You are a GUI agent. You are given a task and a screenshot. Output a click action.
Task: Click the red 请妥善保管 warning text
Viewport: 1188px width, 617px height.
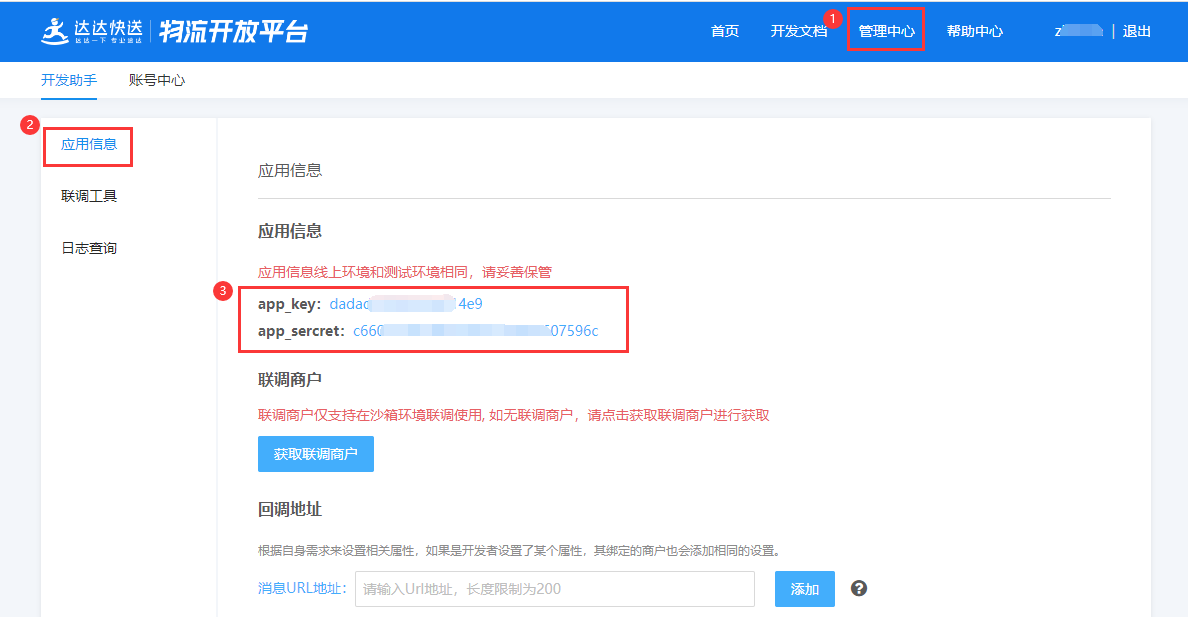click(517, 272)
